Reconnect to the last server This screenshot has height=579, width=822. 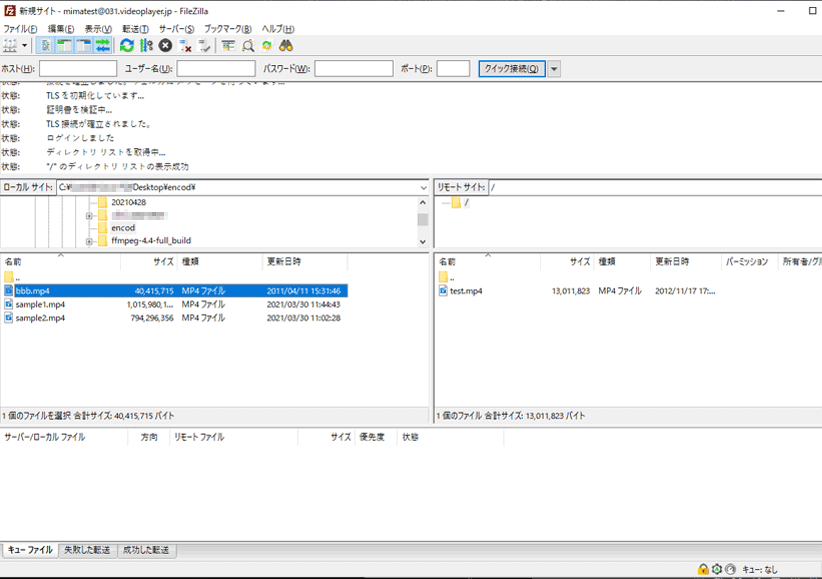pyautogui.click(x=204, y=46)
